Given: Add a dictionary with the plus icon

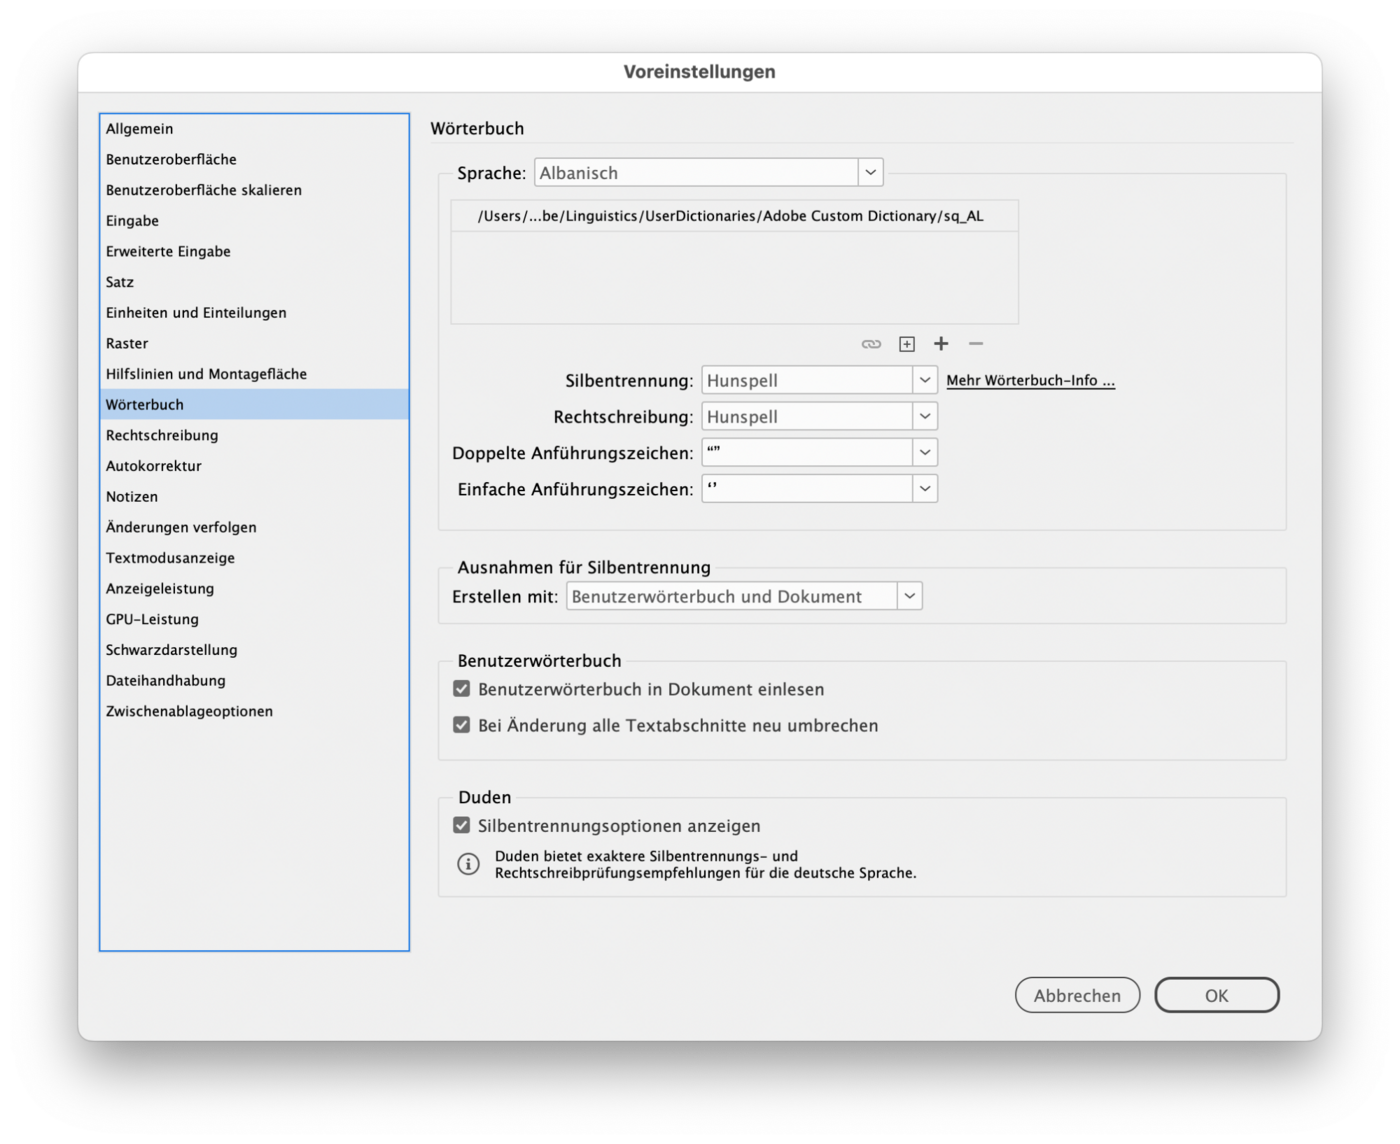Looking at the screenshot, I should 941,344.
